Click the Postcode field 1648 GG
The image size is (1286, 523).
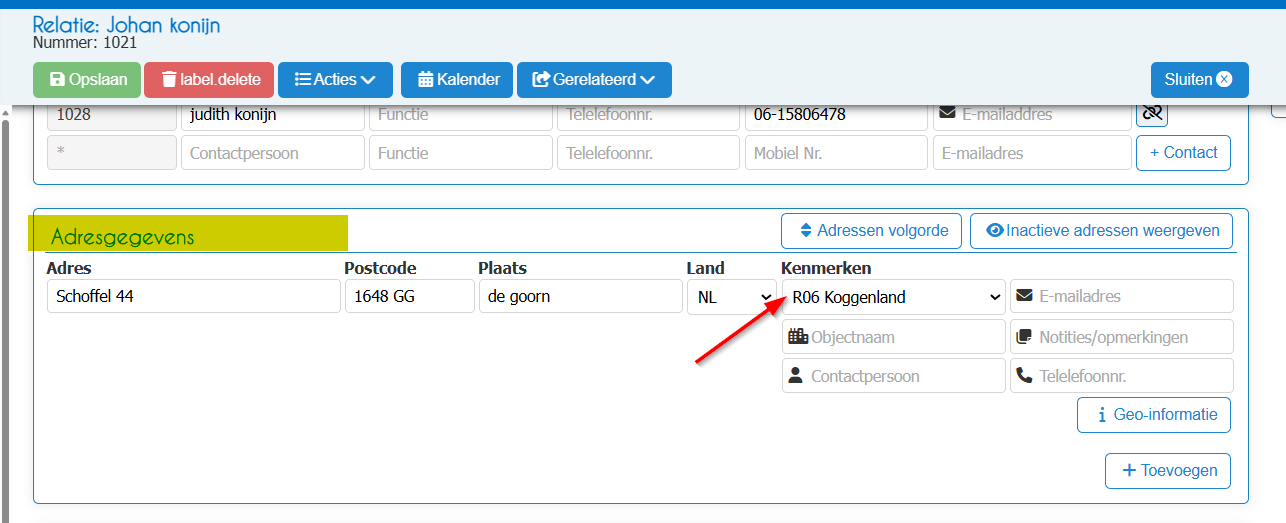410,296
